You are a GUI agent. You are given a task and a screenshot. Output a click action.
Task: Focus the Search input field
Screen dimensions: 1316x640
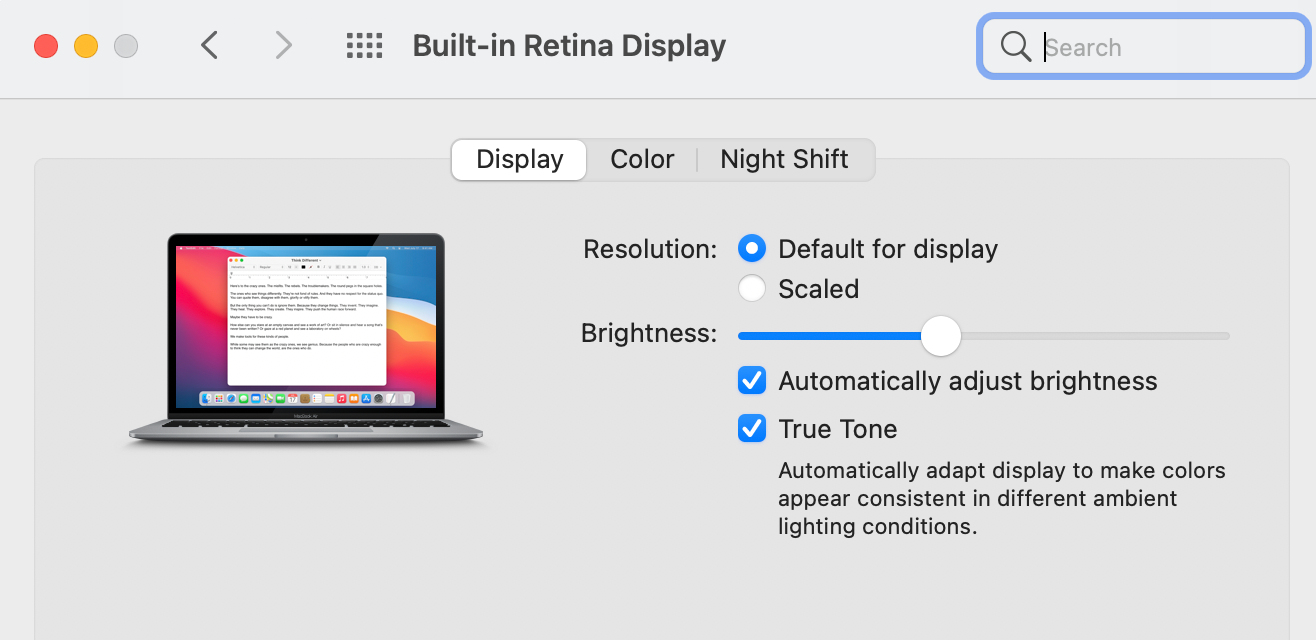pos(1160,47)
